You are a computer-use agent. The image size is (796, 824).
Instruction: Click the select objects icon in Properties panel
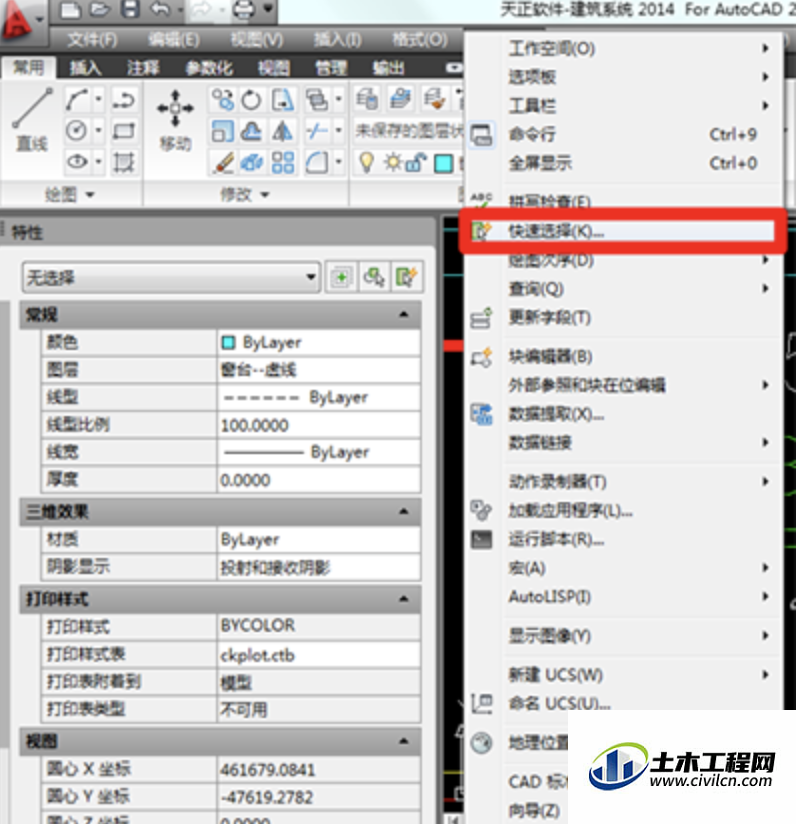tap(374, 277)
